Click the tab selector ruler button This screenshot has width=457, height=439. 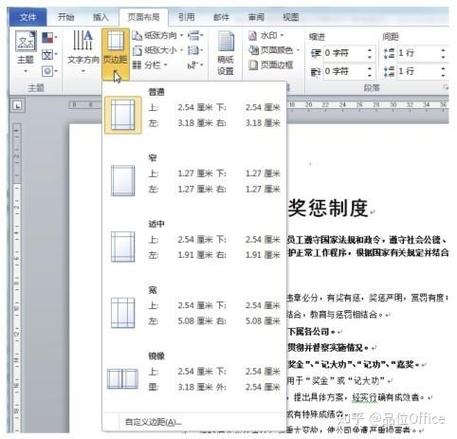tap(18, 106)
